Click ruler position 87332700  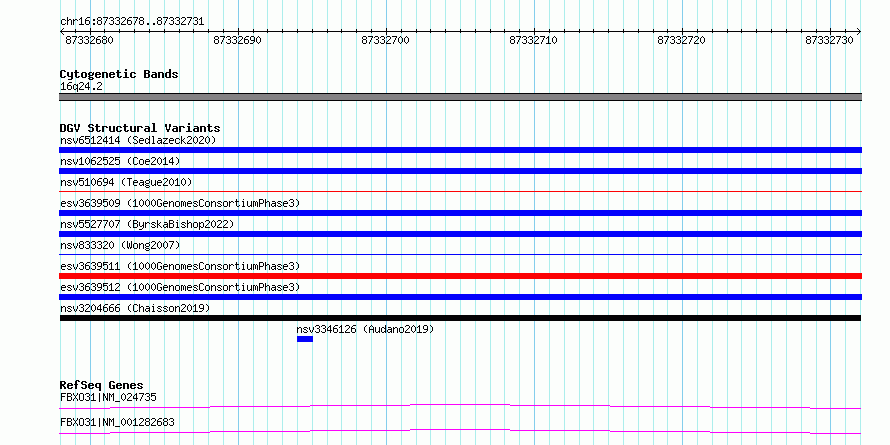(385, 40)
